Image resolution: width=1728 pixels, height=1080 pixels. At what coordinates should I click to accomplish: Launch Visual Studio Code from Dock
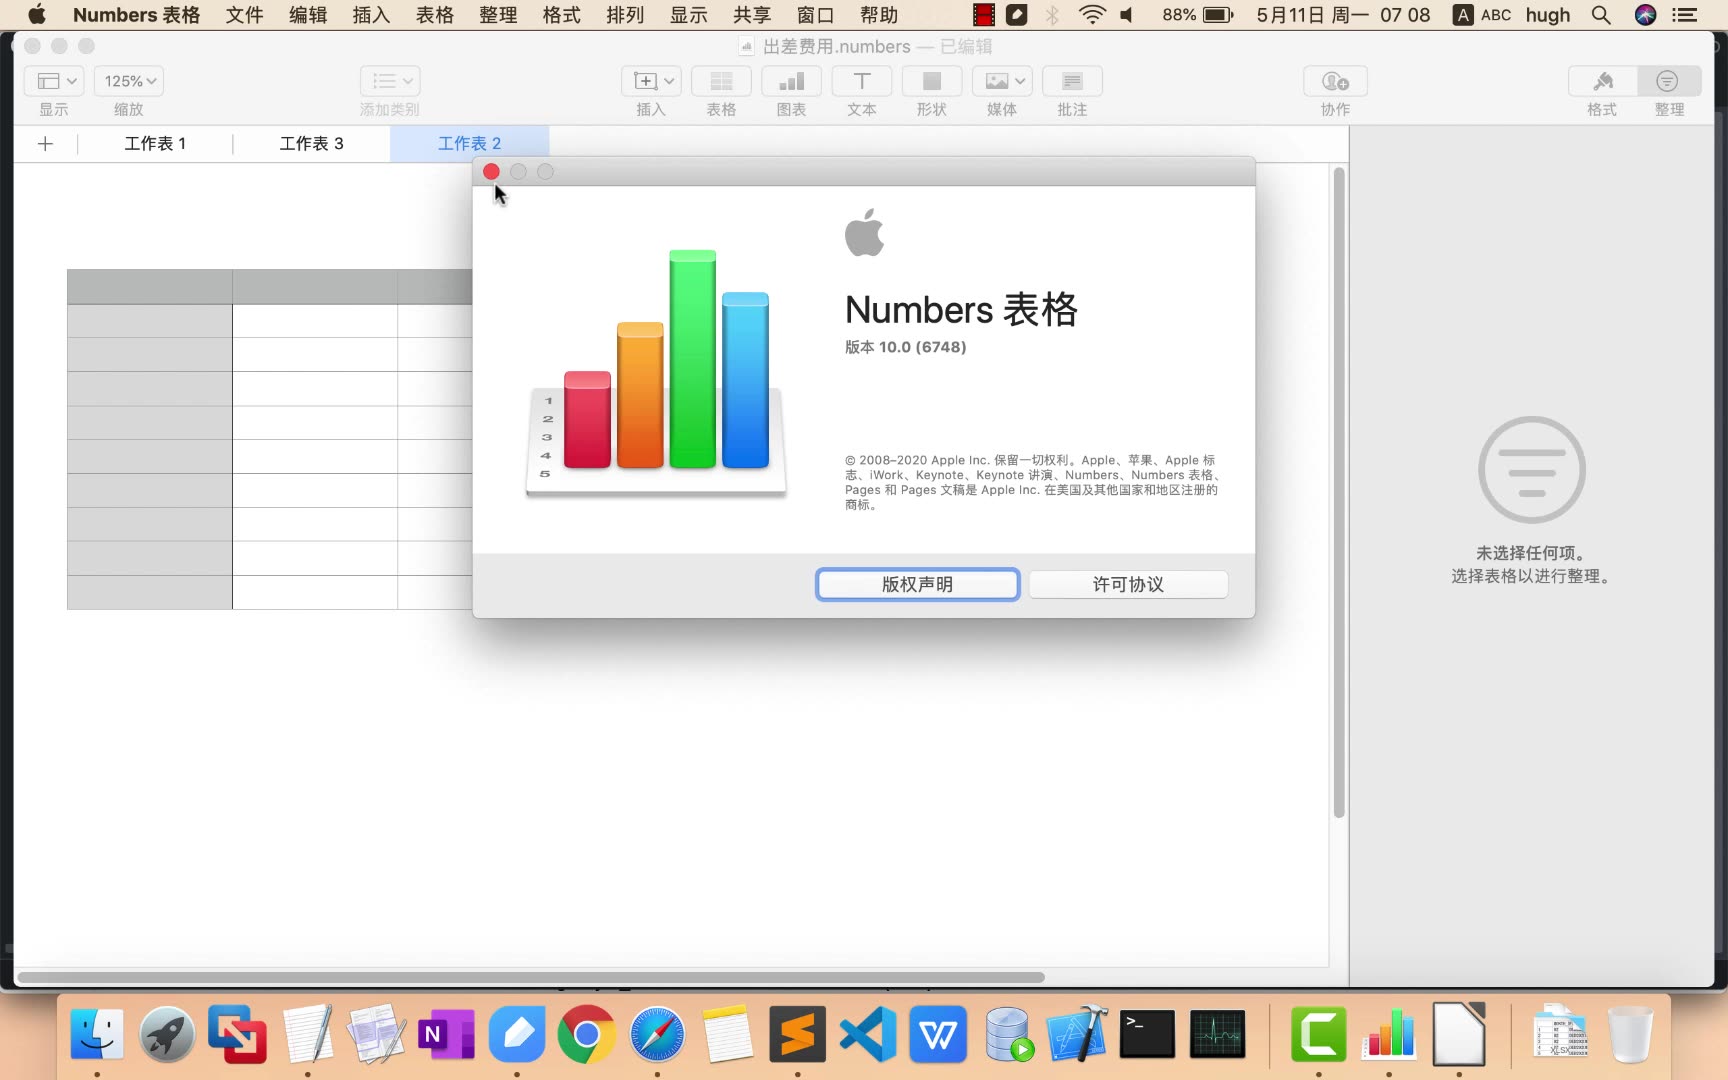point(867,1034)
